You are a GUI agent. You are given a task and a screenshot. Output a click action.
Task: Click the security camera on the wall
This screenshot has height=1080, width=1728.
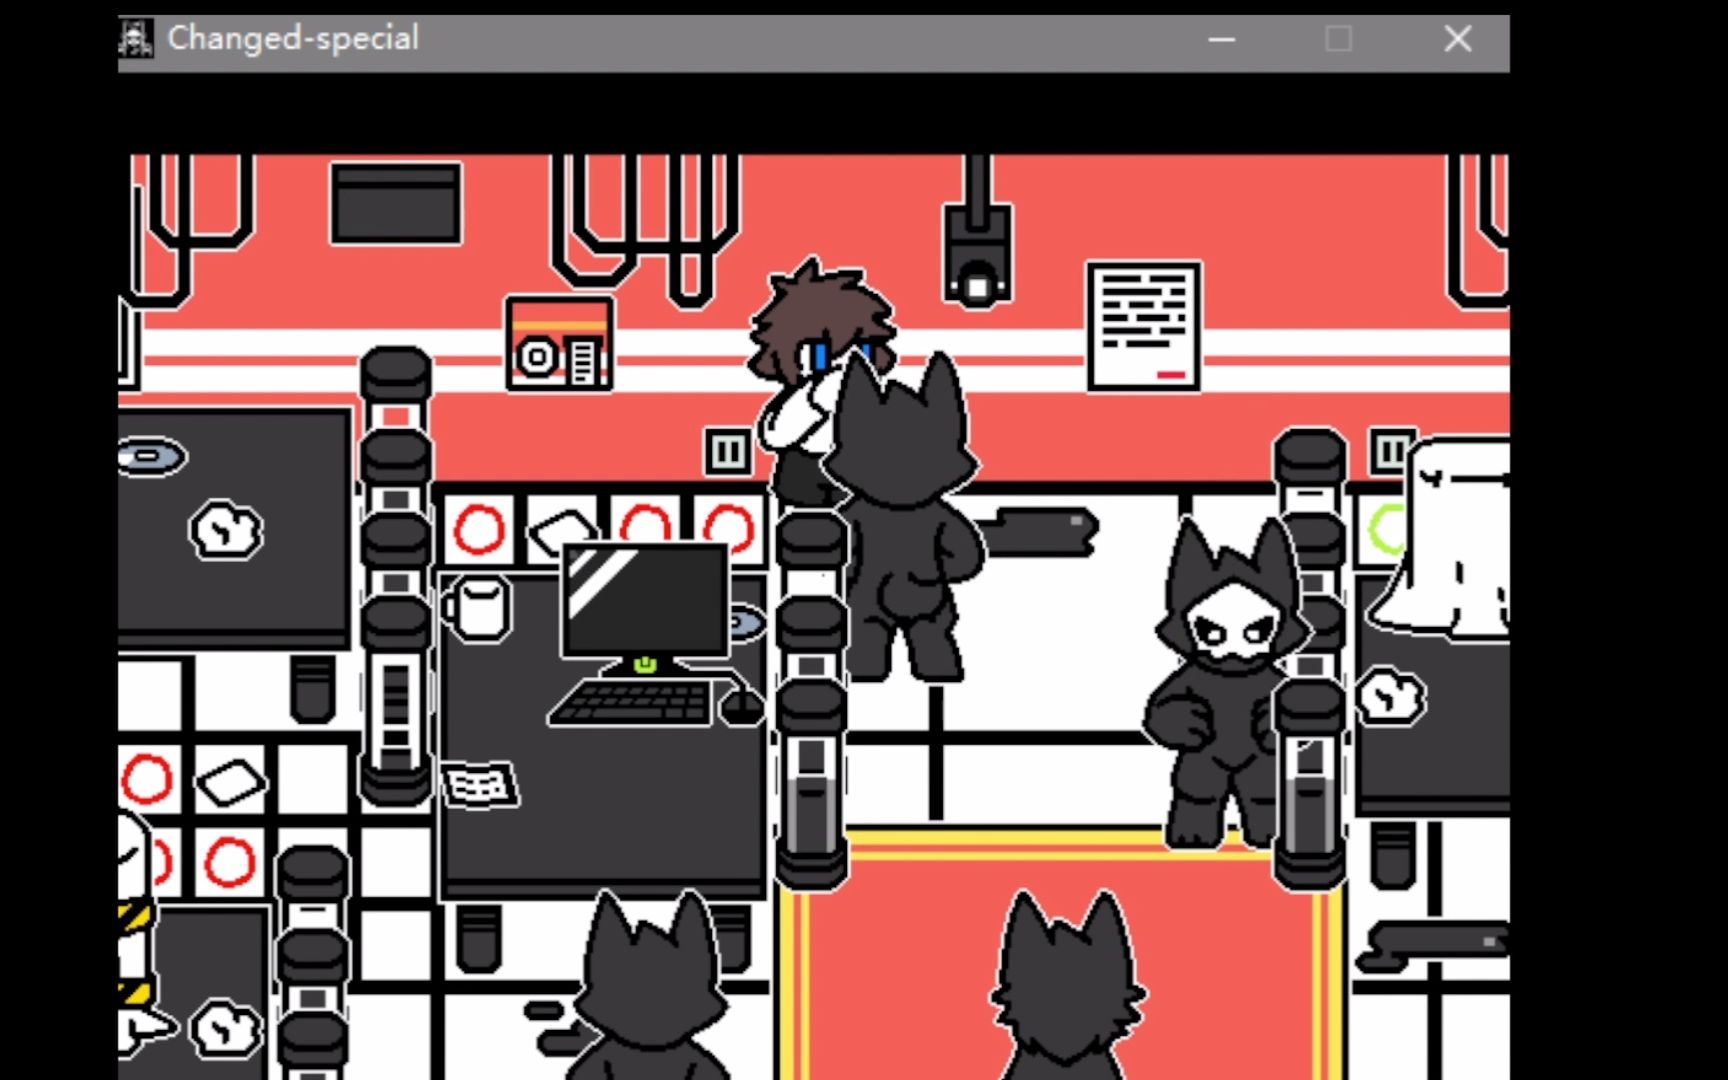977,256
